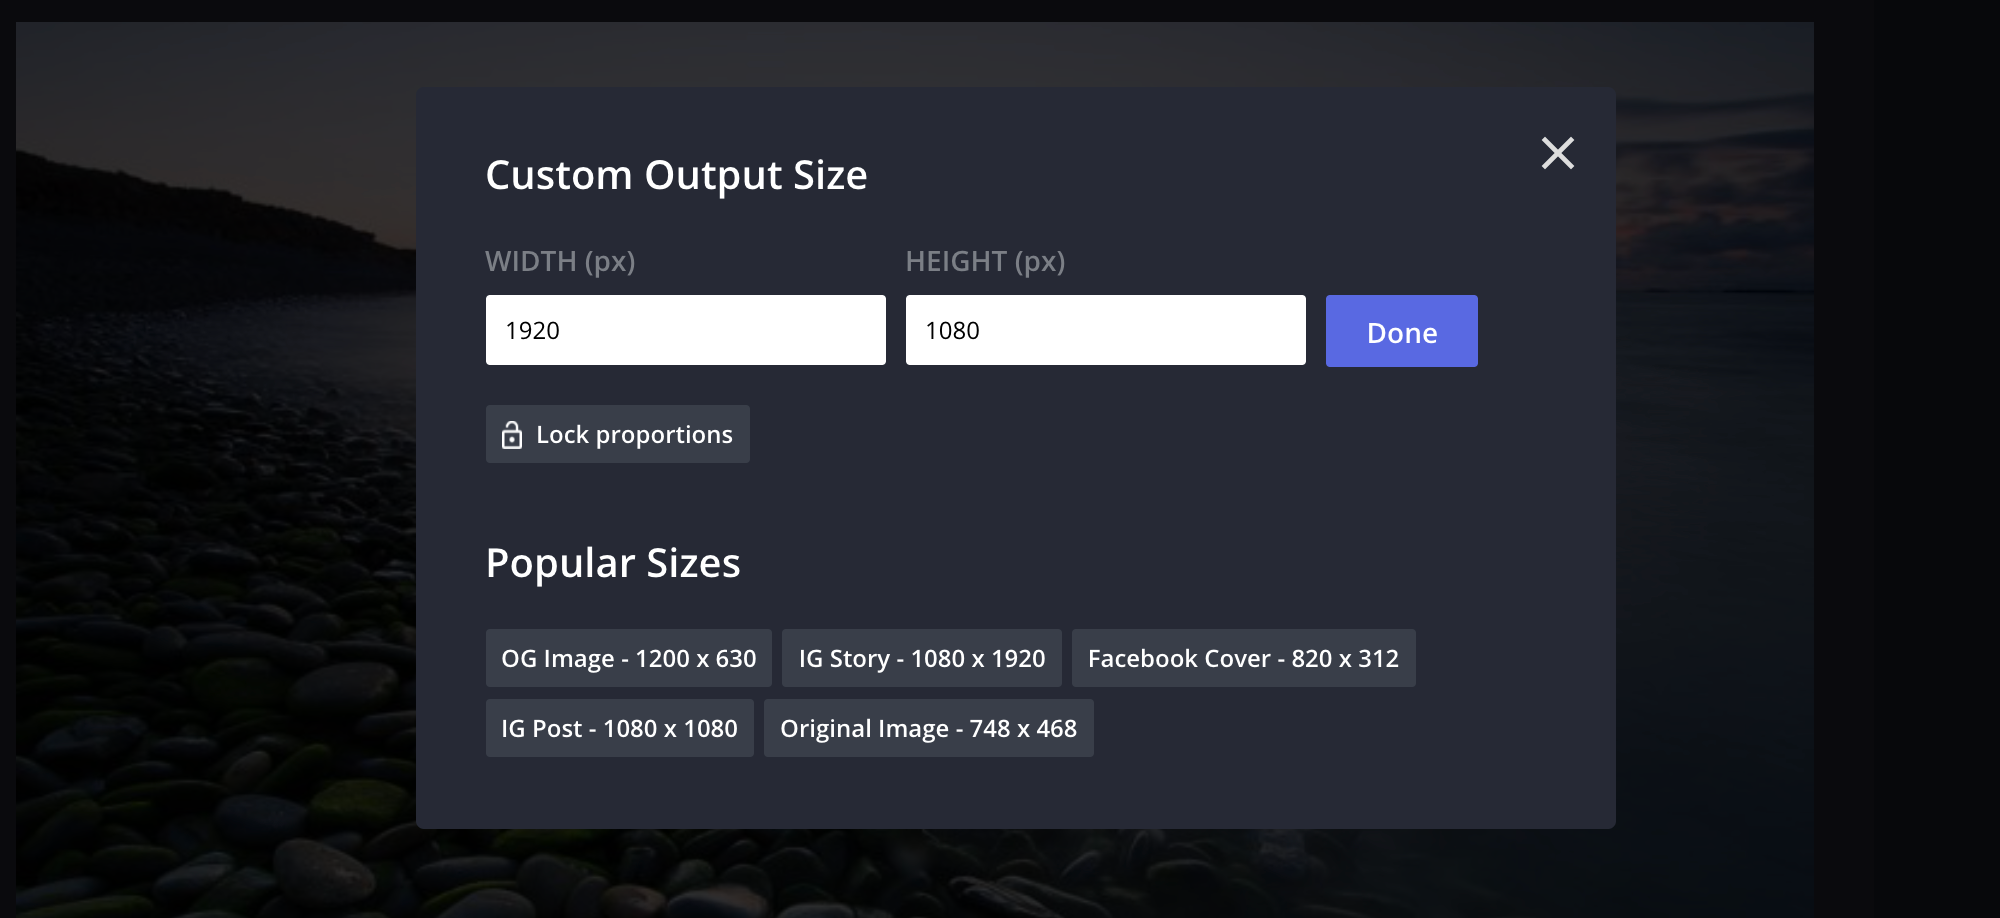Reset to Original Image 748 x 468
The image size is (2000, 918).
[928, 728]
